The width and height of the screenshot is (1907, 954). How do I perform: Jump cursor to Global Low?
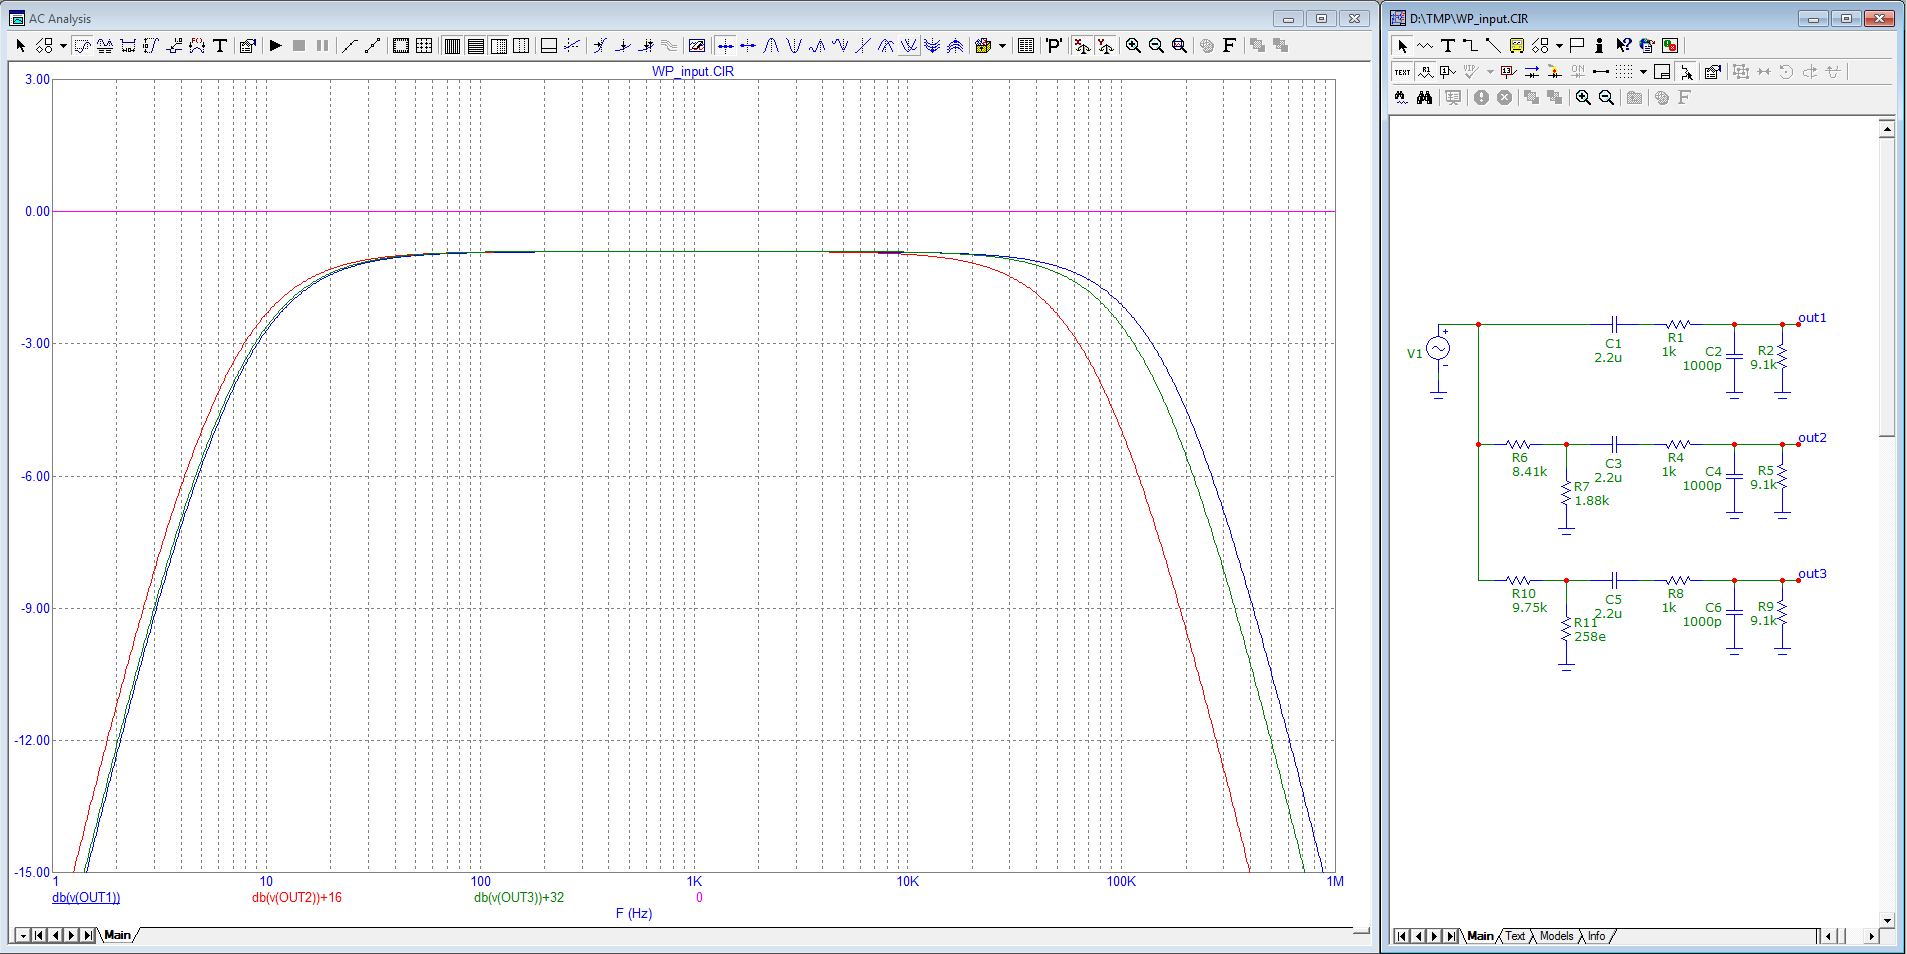point(909,45)
